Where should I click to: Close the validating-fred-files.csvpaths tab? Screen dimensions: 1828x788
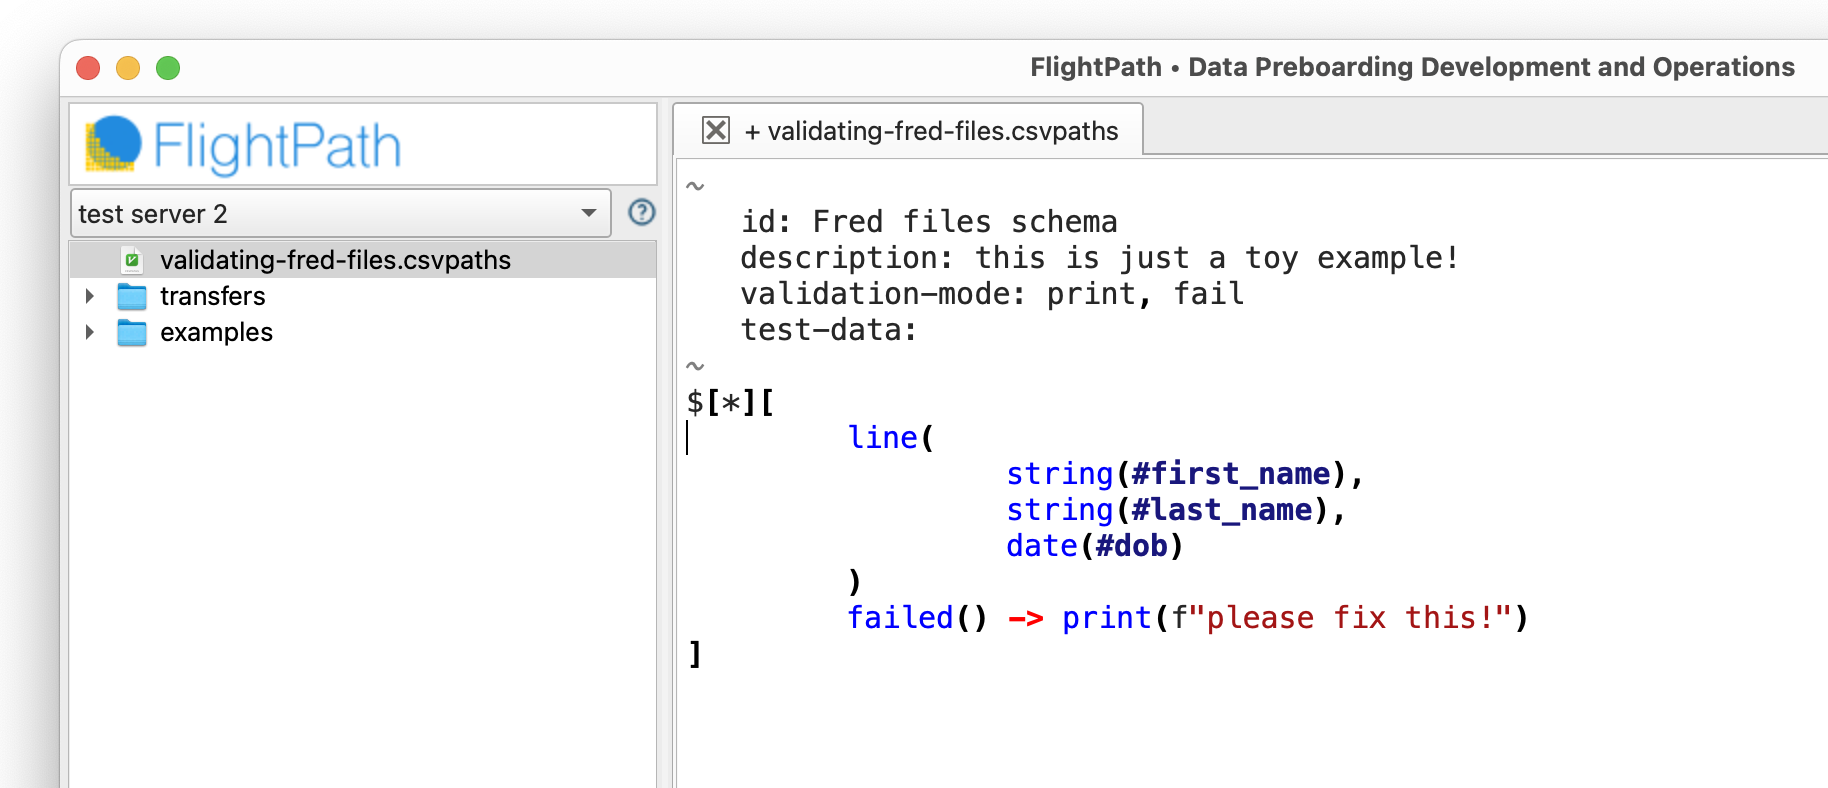coord(716,130)
